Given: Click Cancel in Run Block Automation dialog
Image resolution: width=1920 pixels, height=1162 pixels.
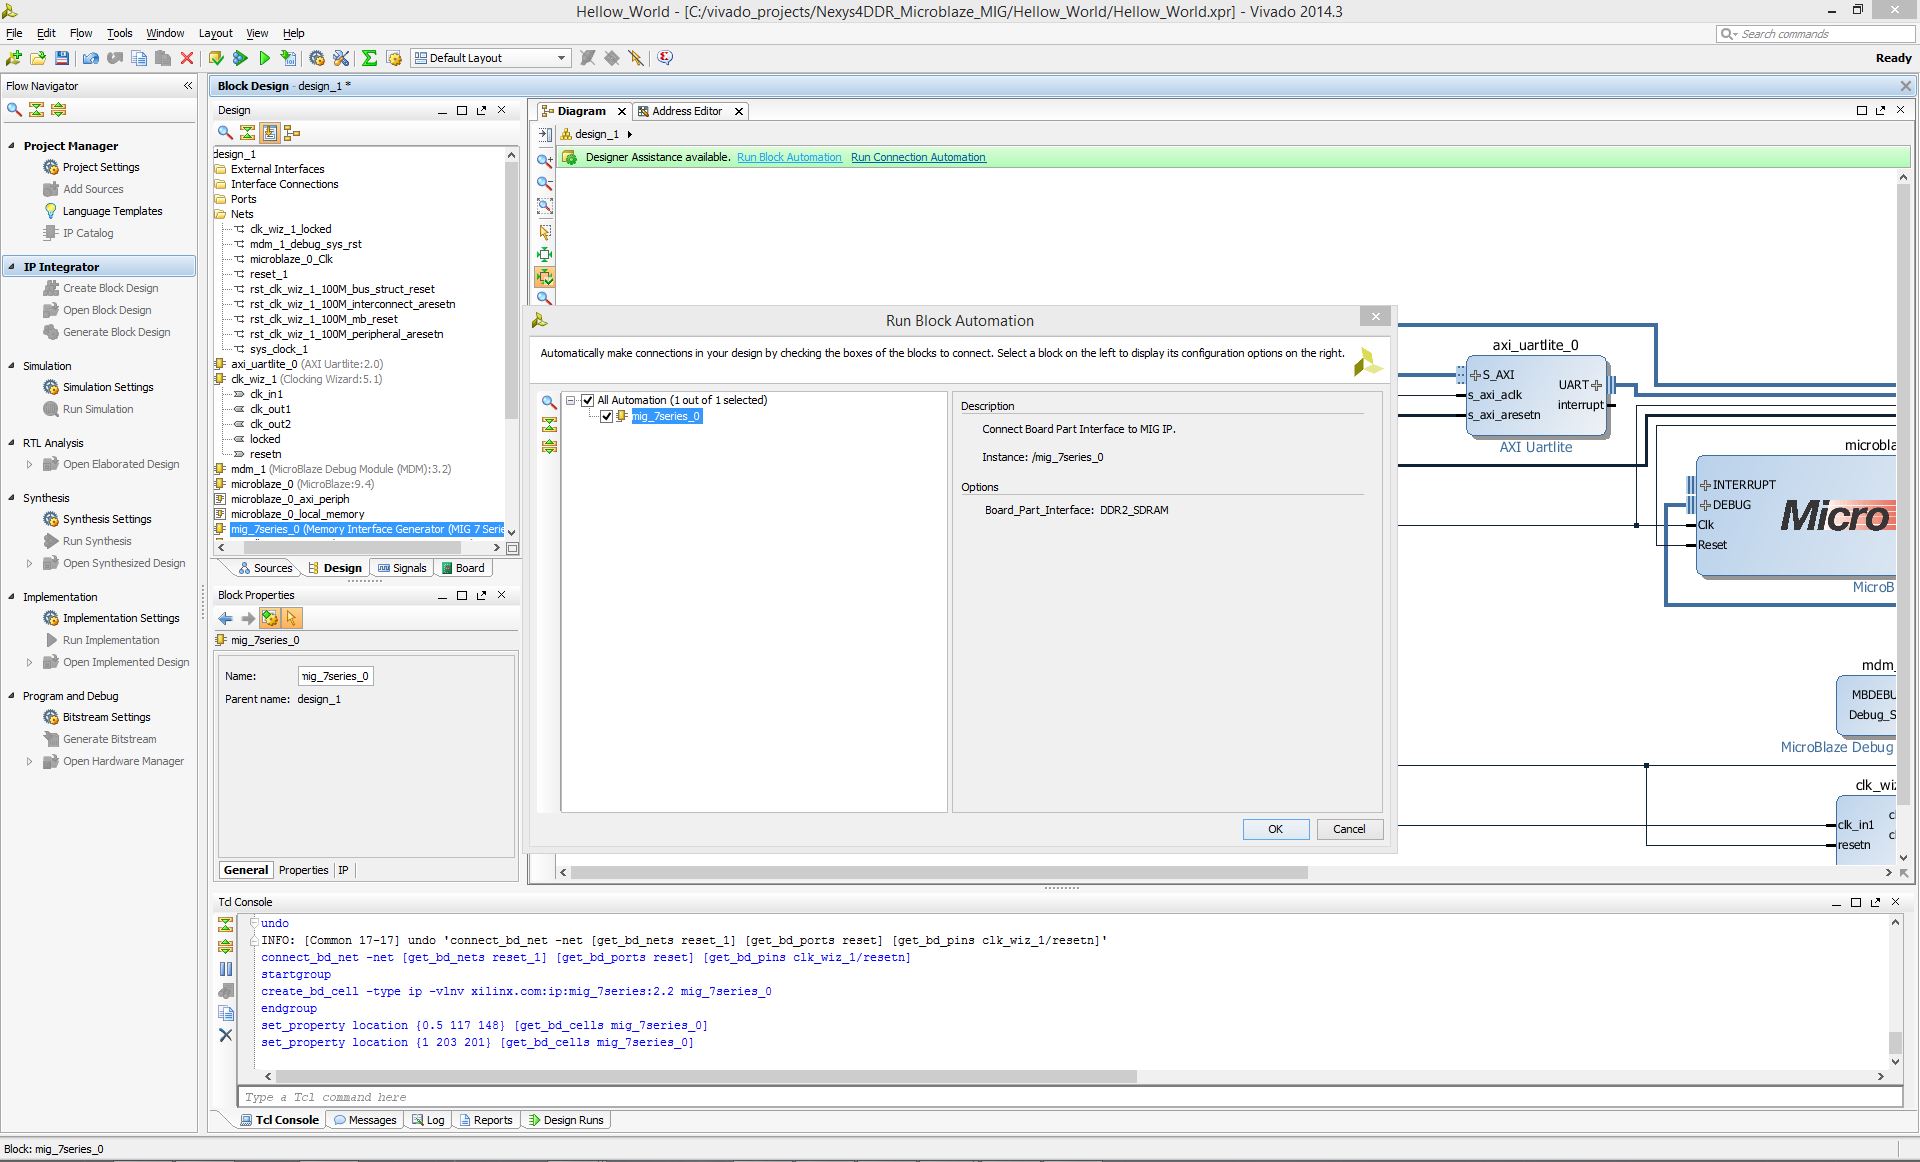Looking at the screenshot, I should click(x=1349, y=829).
